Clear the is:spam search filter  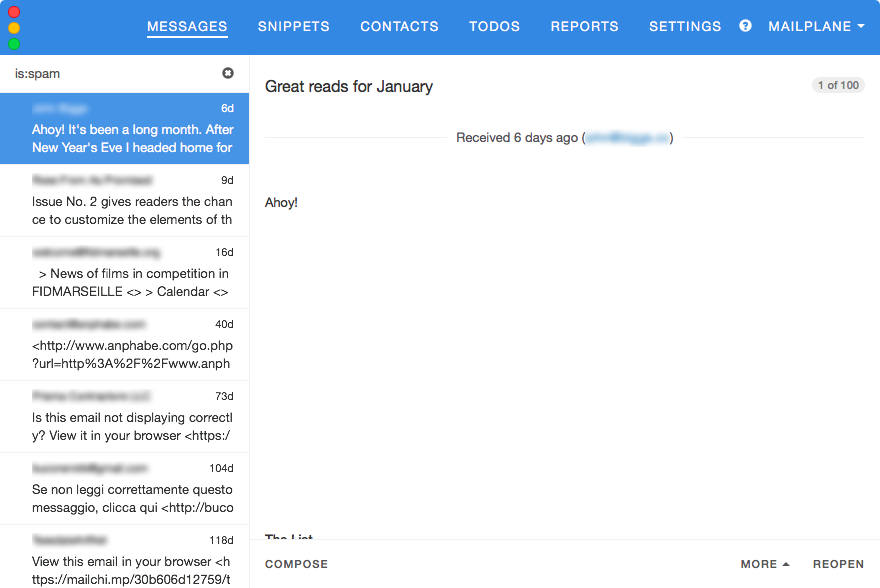[x=228, y=74]
